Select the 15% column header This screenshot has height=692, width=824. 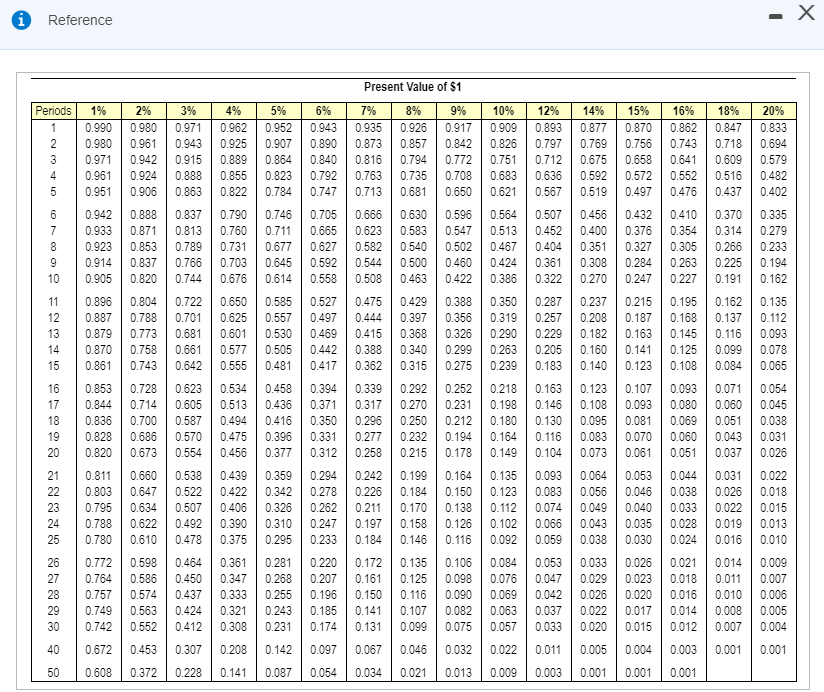tap(638, 111)
